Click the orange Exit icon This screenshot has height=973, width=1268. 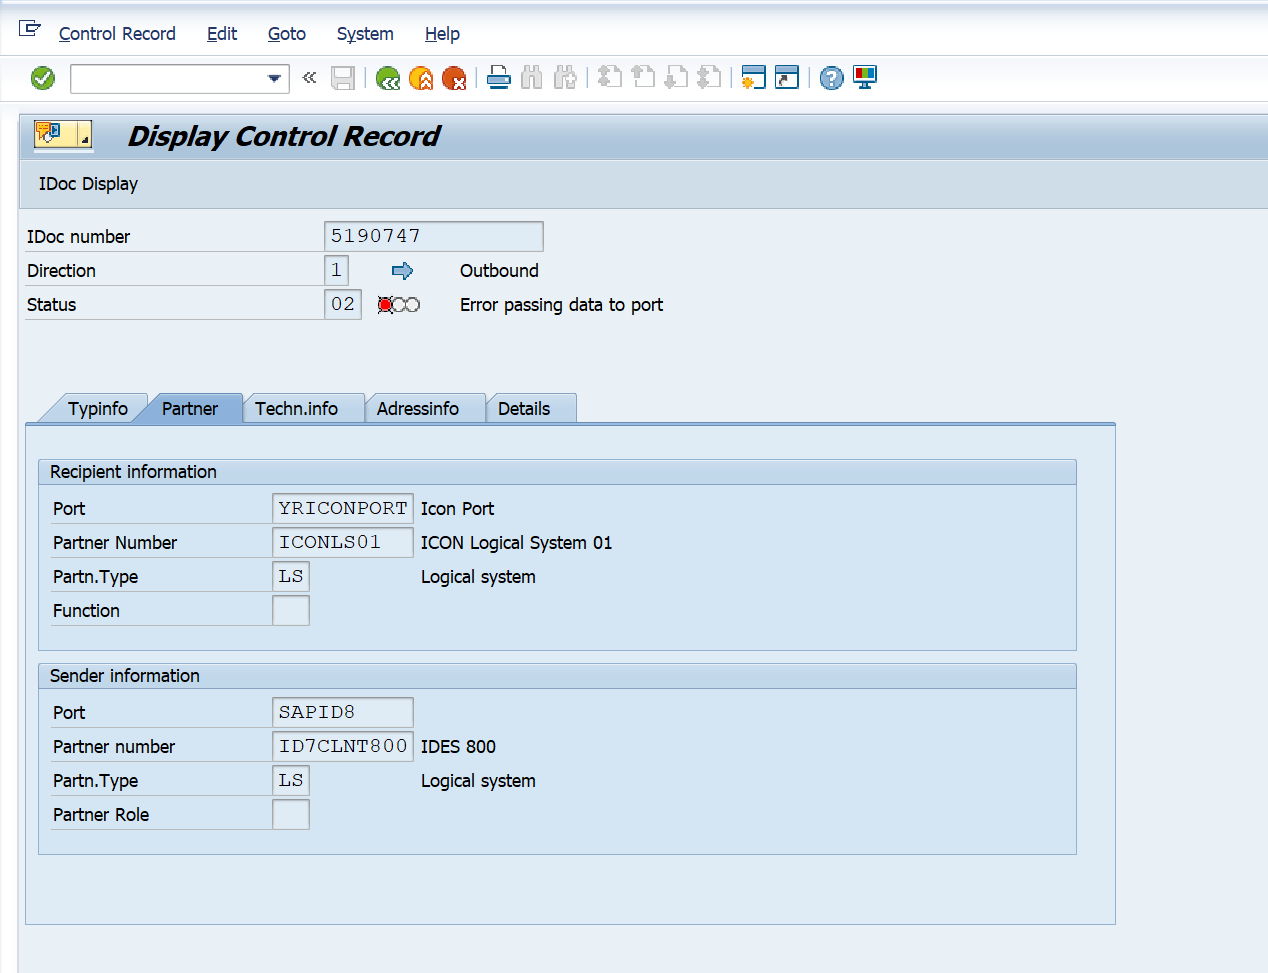[421, 78]
